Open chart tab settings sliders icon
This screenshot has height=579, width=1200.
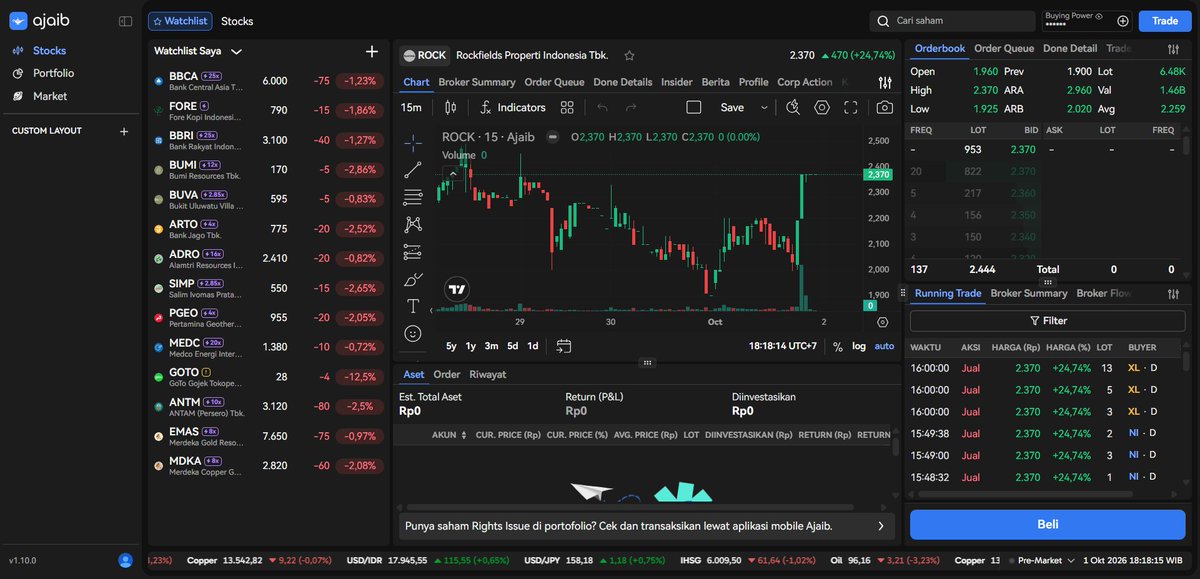click(x=885, y=83)
